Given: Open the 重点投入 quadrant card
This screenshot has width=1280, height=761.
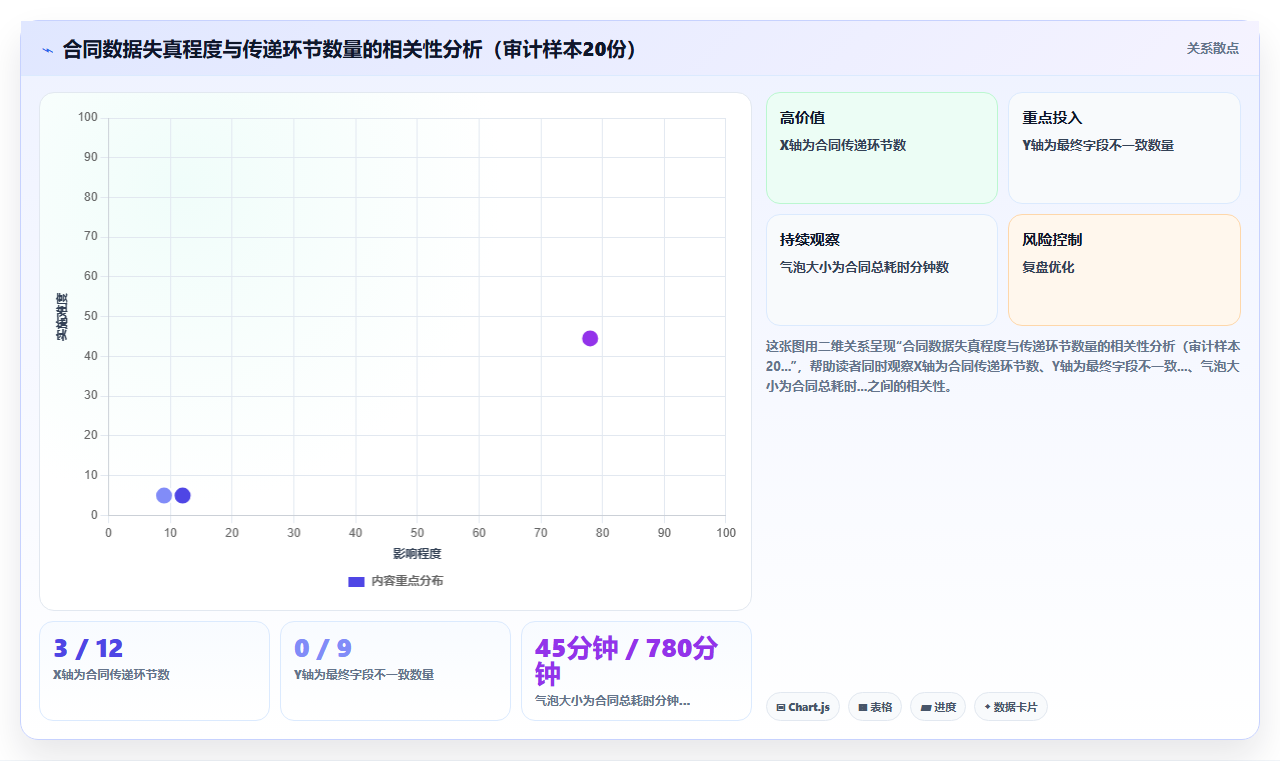Looking at the screenshot, I should coord(1124,148).
